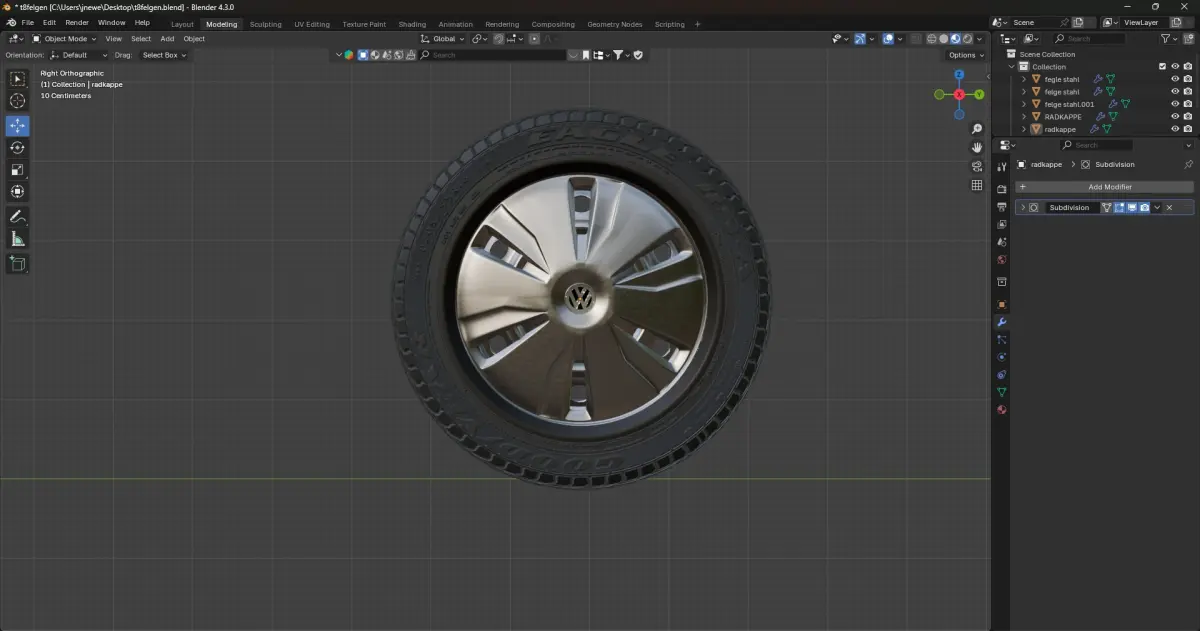Open the Object properties tab
This screenshot has height=631, width=1200.
click(x=1001, y=304)
